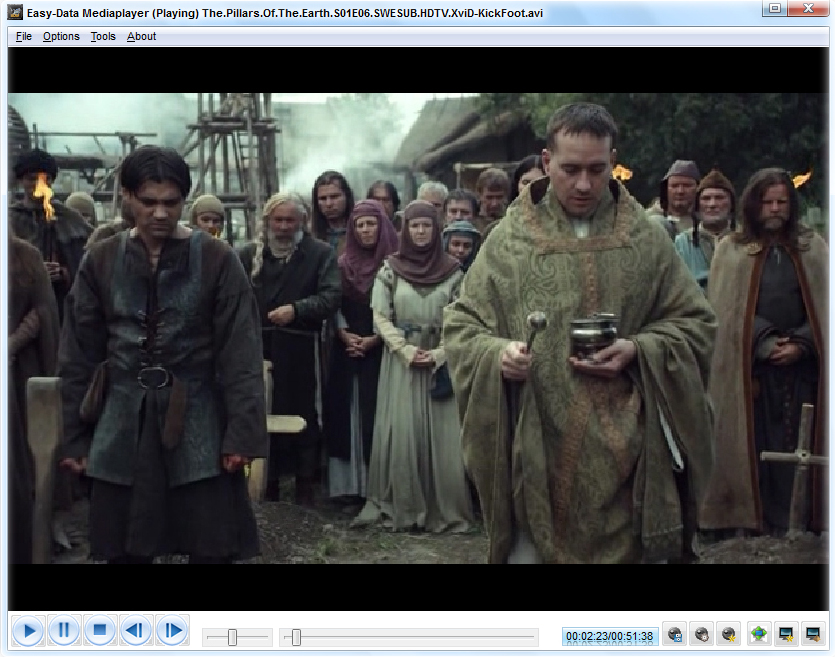This screenshot has height=657, width=835.
Task: Click the volume slider handle
Action: pos(232,637)
